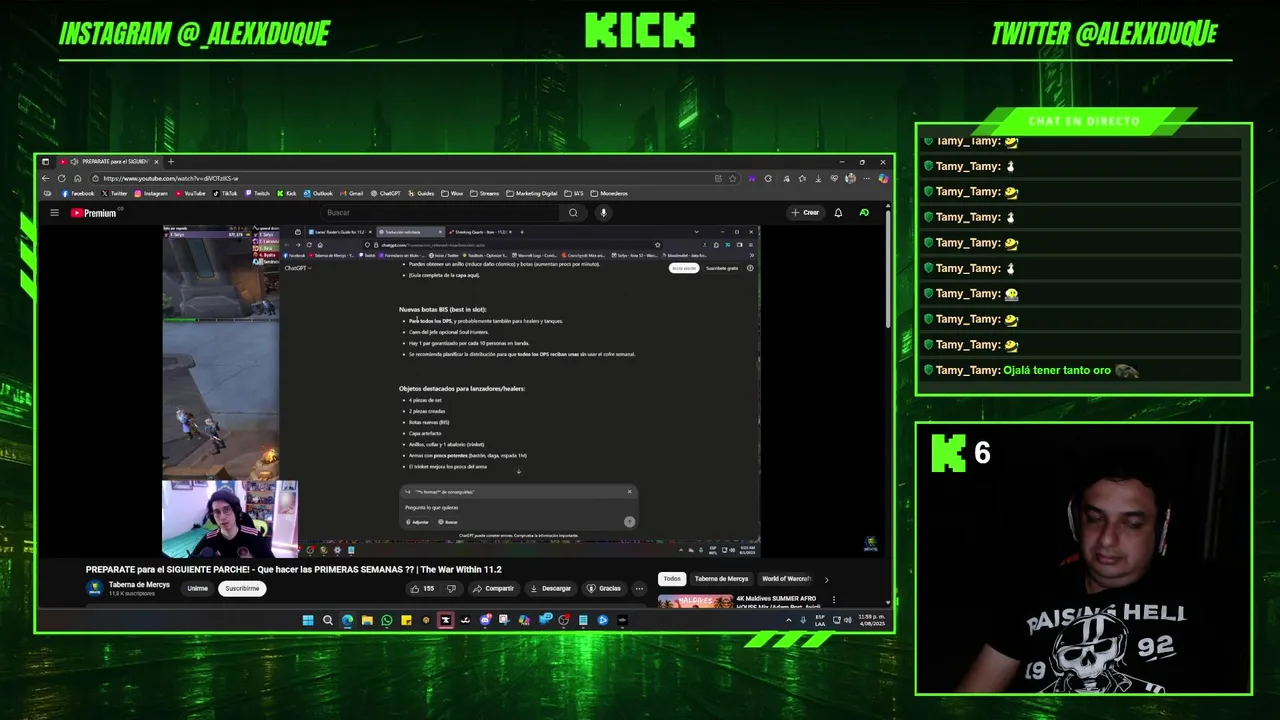This screenshot has width=1280, height=720.
Task: Click the YouTube Premium logo
Action: click(96, 212)
